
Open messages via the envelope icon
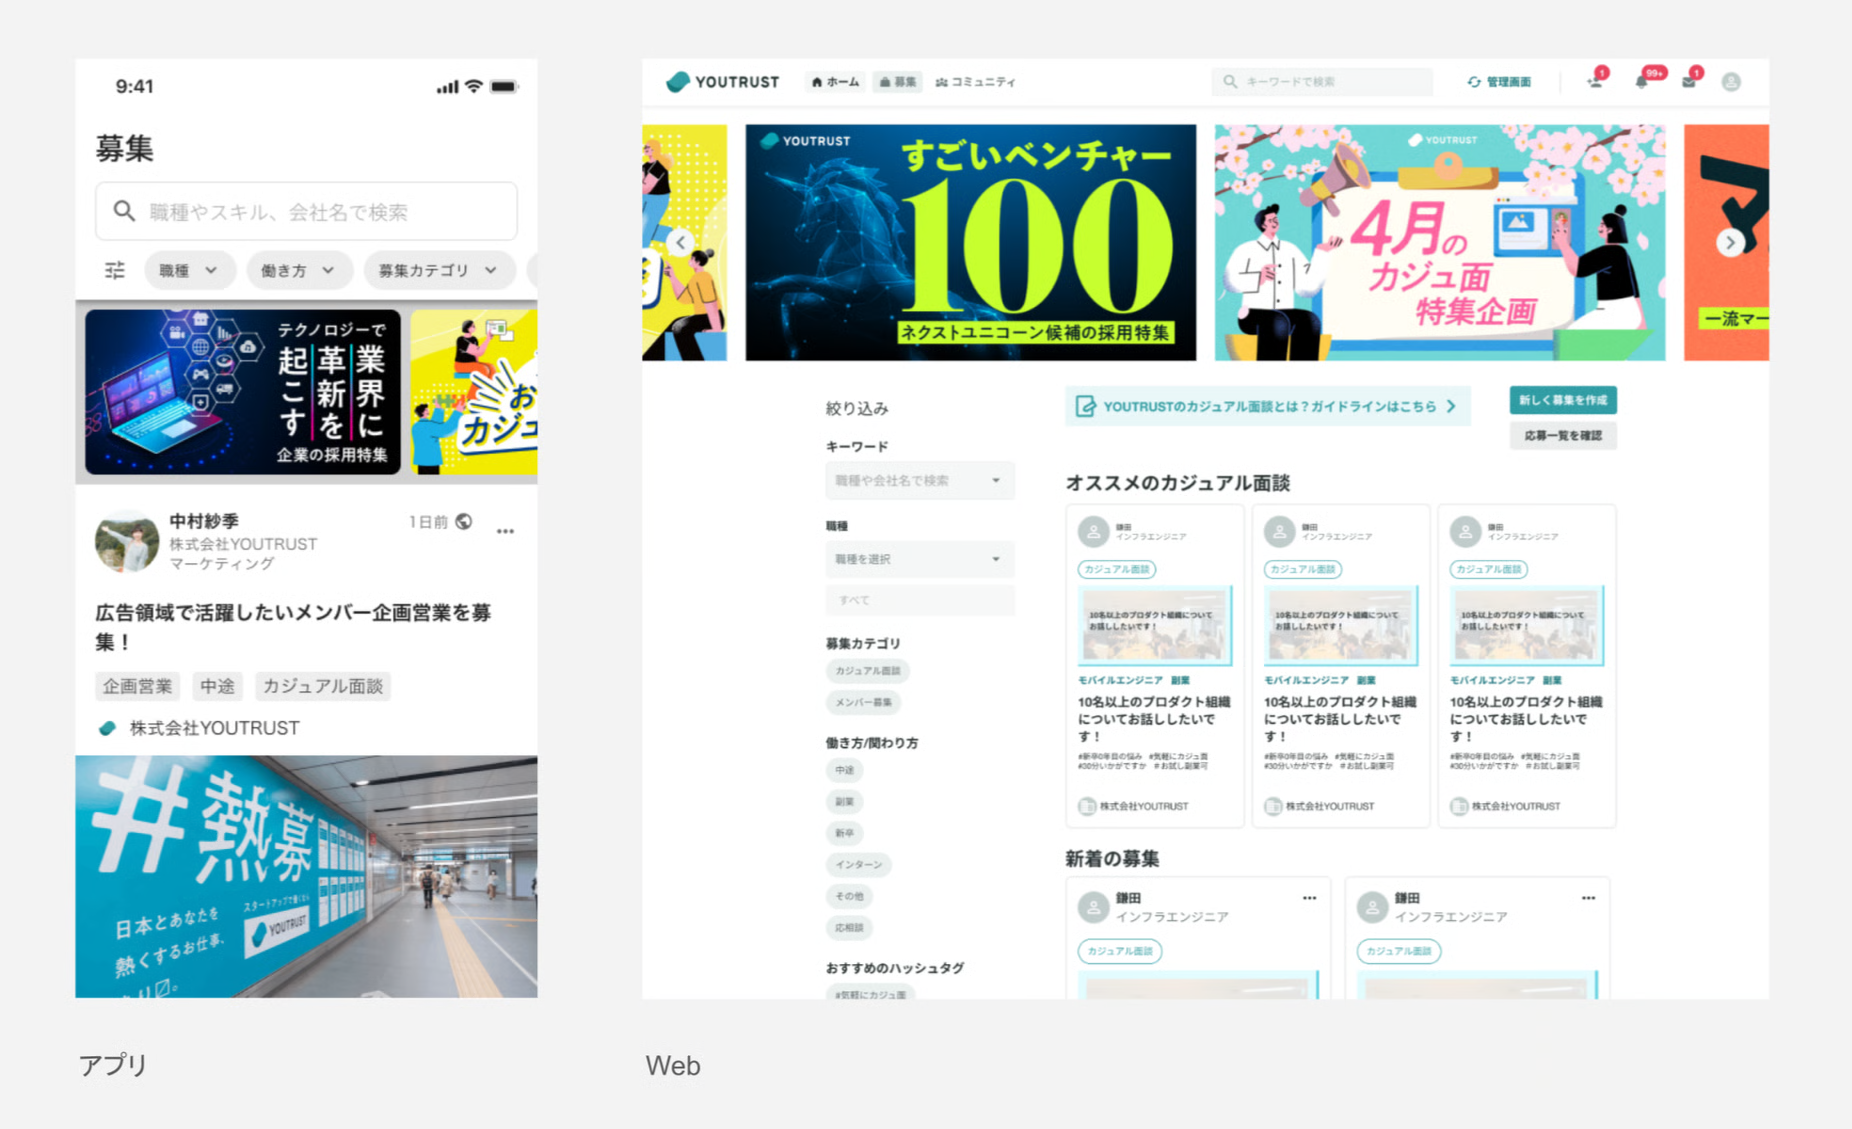tap(1690, 82)
